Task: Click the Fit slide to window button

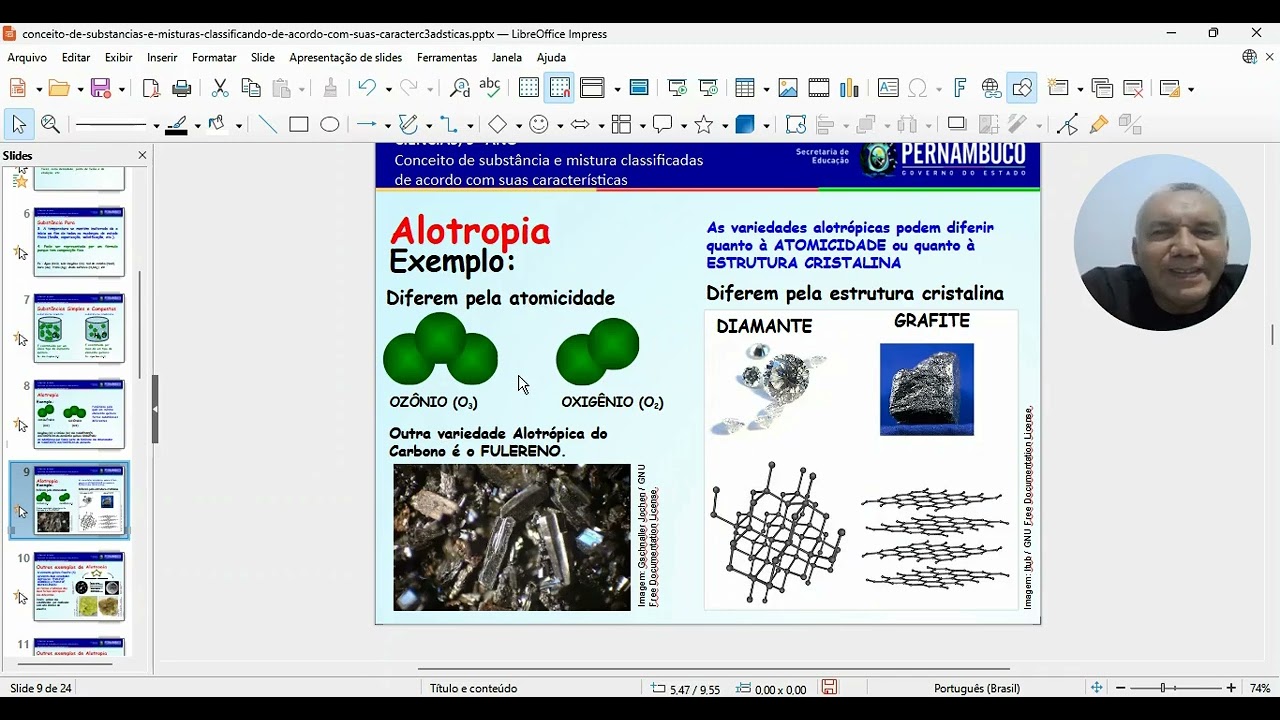Action: click(x=1096, y=688)
